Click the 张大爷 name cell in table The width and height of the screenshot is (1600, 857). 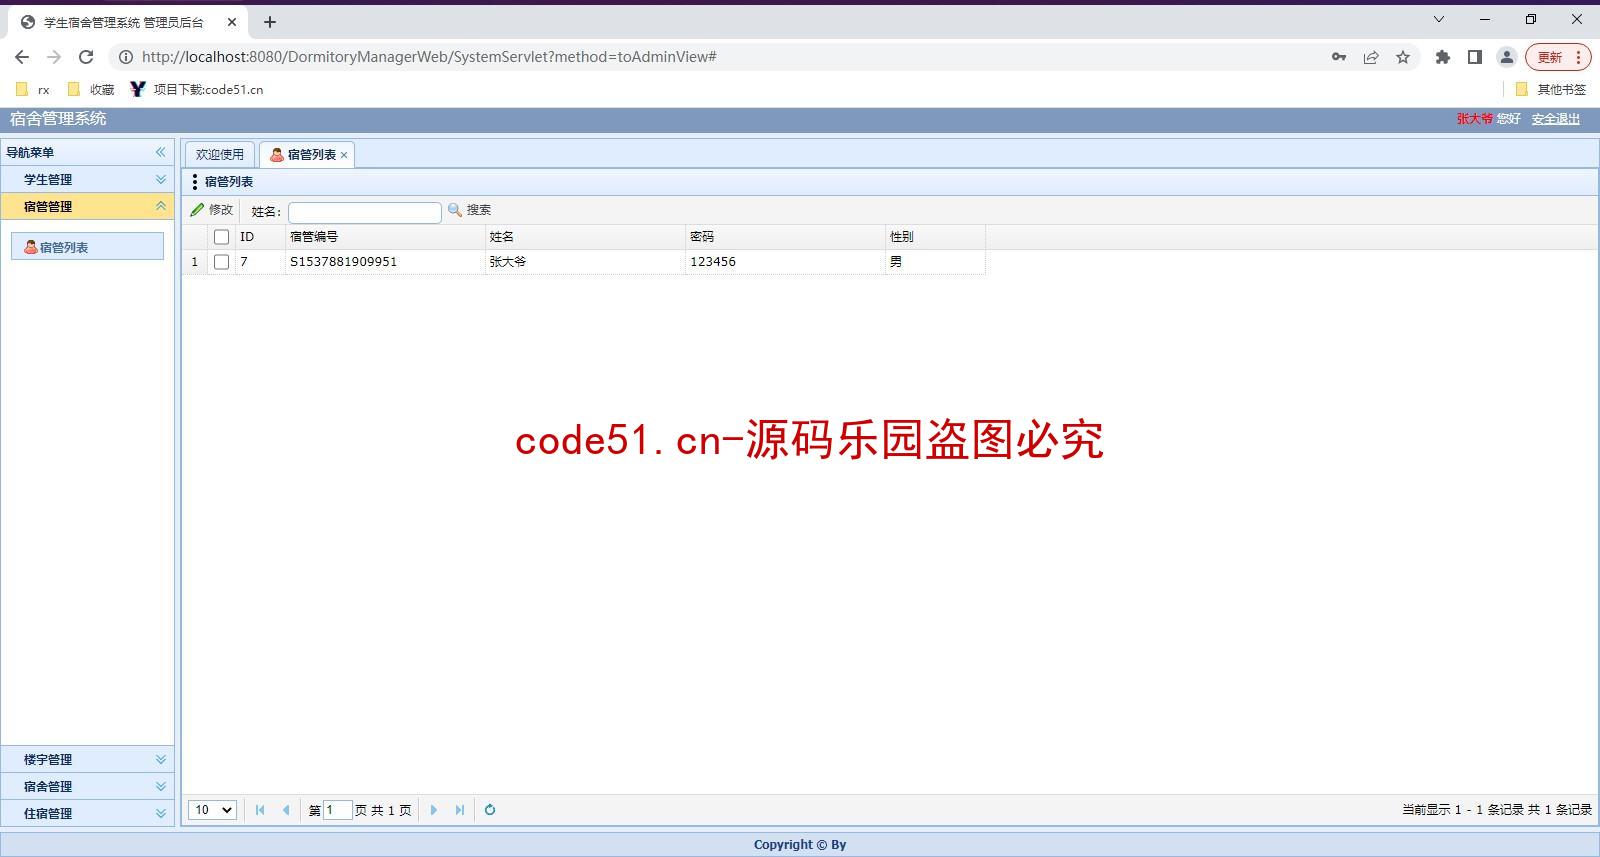(x=585, y=262)
